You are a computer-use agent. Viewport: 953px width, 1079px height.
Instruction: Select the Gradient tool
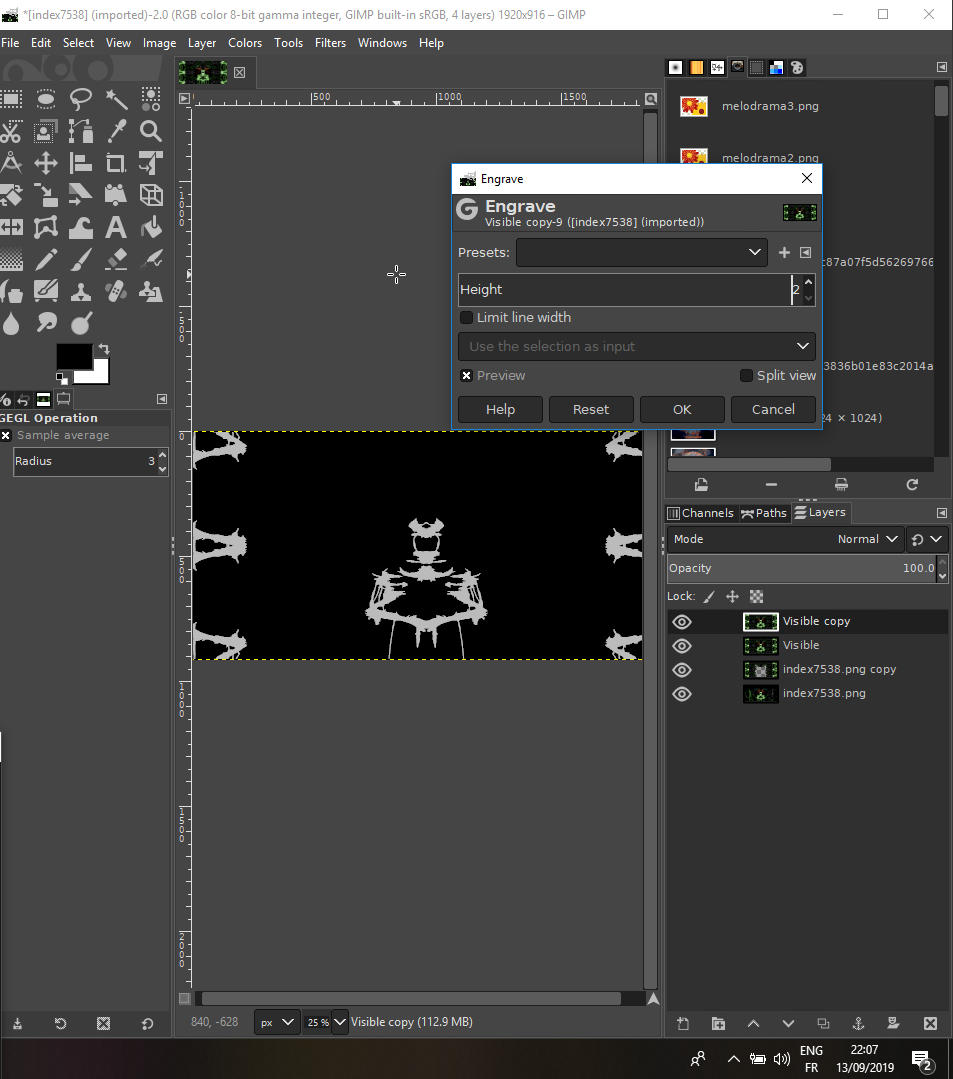(x=11, y=259)
